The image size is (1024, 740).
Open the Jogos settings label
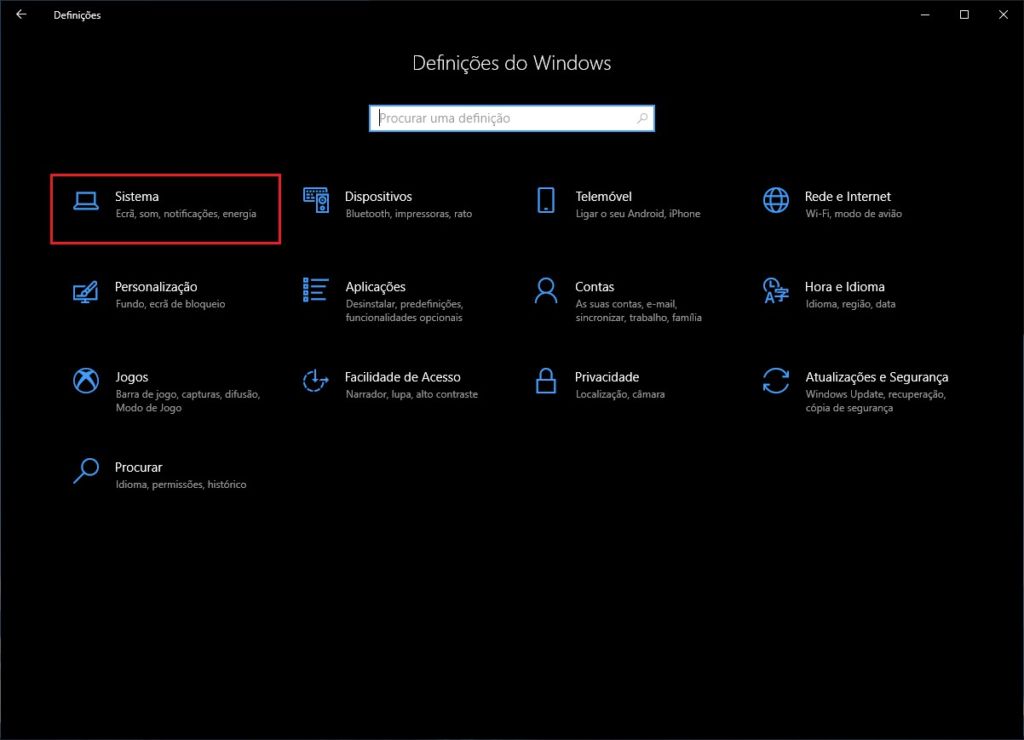[x=131, y=377]
